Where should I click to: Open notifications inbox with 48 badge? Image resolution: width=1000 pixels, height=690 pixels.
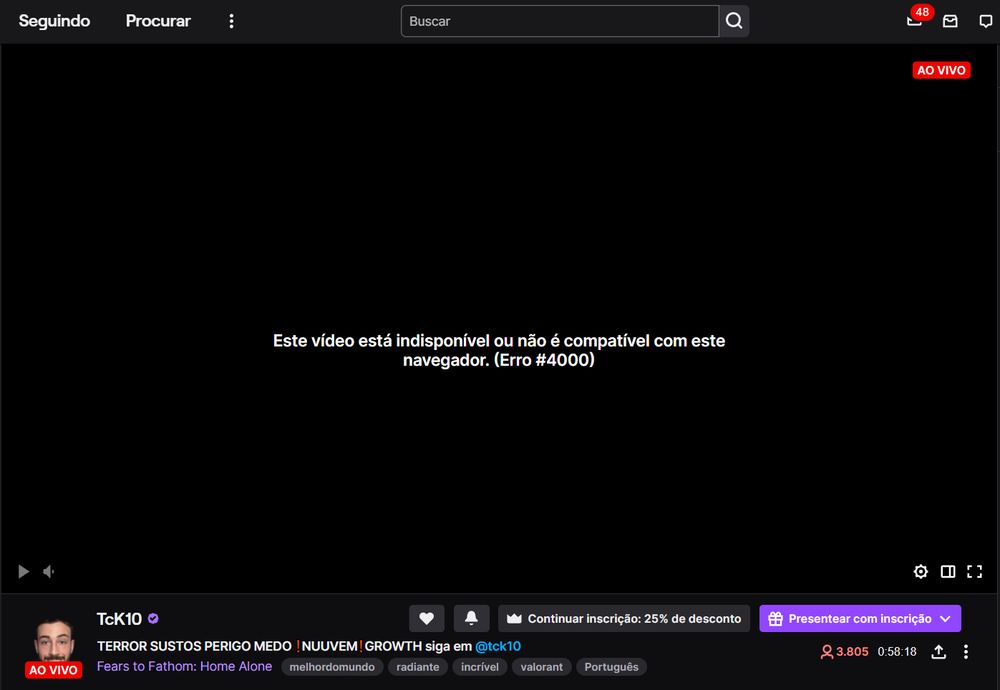915,20
